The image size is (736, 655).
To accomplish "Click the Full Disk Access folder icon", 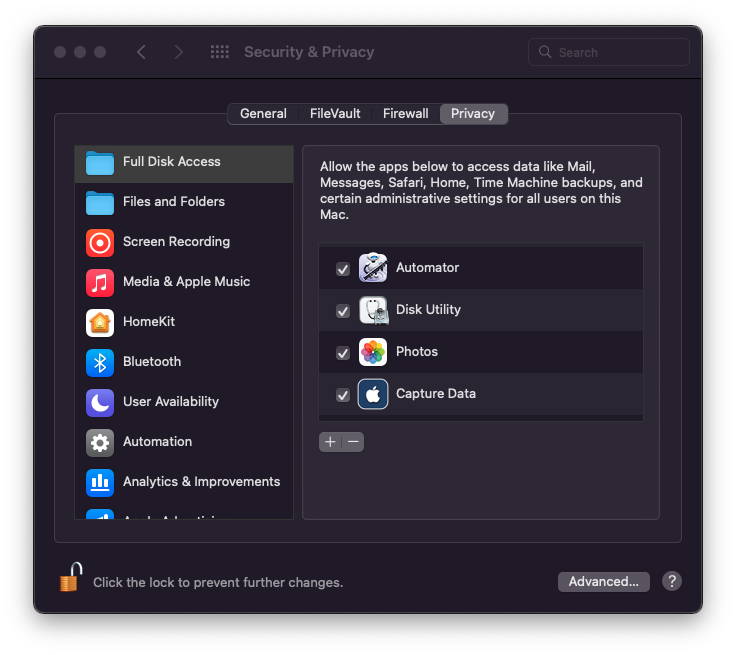I will click(100, 163).
